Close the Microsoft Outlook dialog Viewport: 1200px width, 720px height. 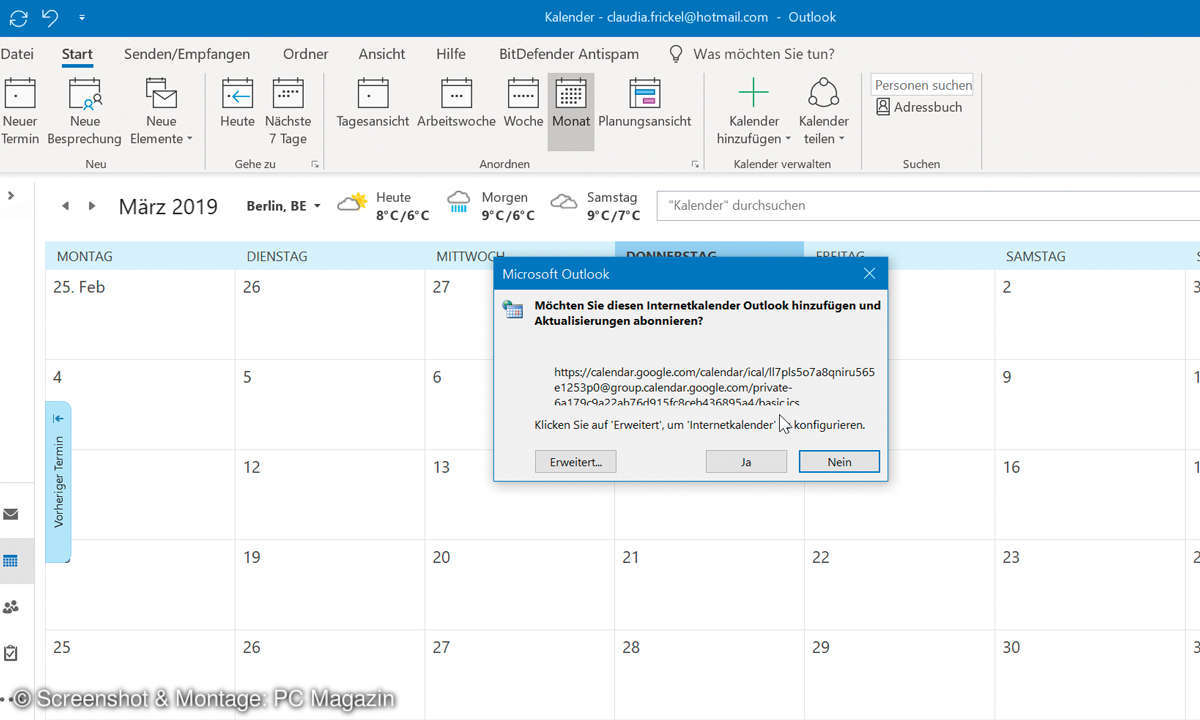869,274
